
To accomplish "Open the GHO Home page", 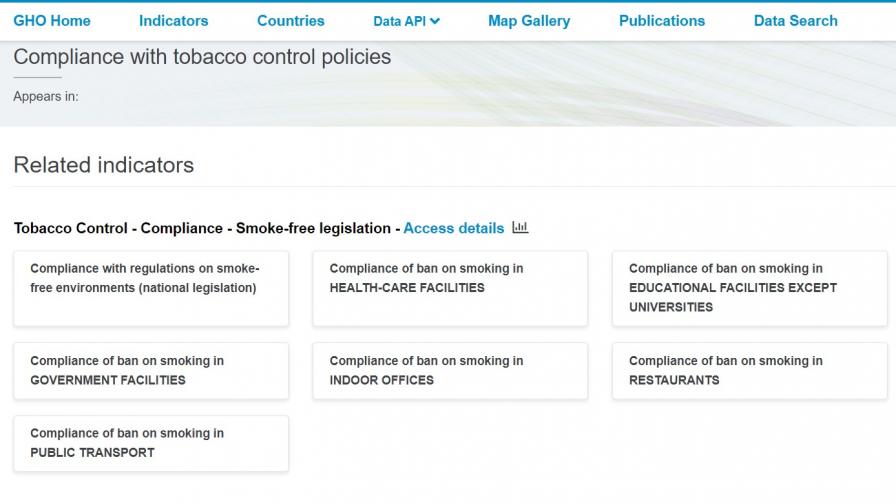I will (52, 21).
